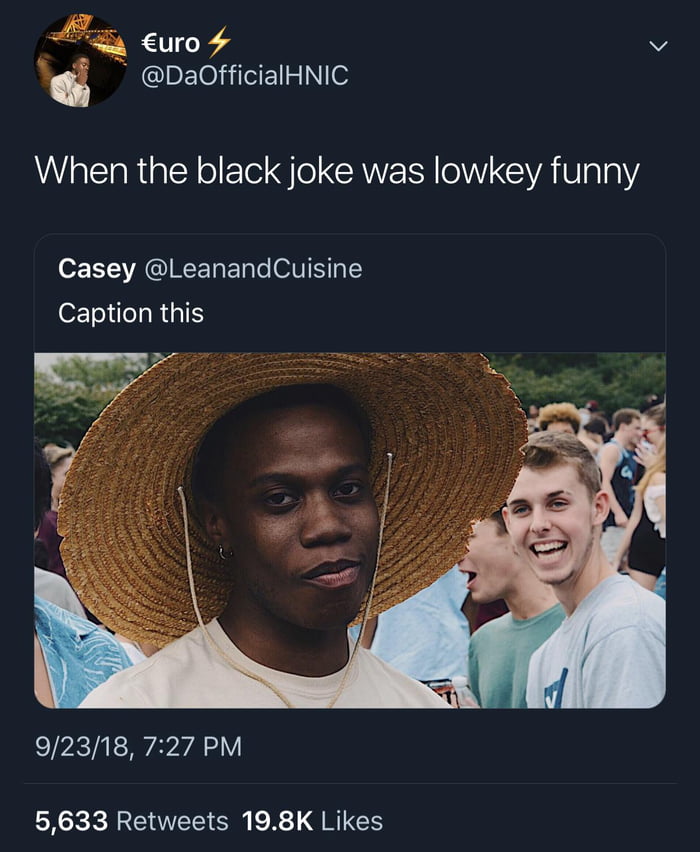This screenshot has height=852, width=700.
Task: Click the 9/23/18 date stamp
Action: (83, 747)
